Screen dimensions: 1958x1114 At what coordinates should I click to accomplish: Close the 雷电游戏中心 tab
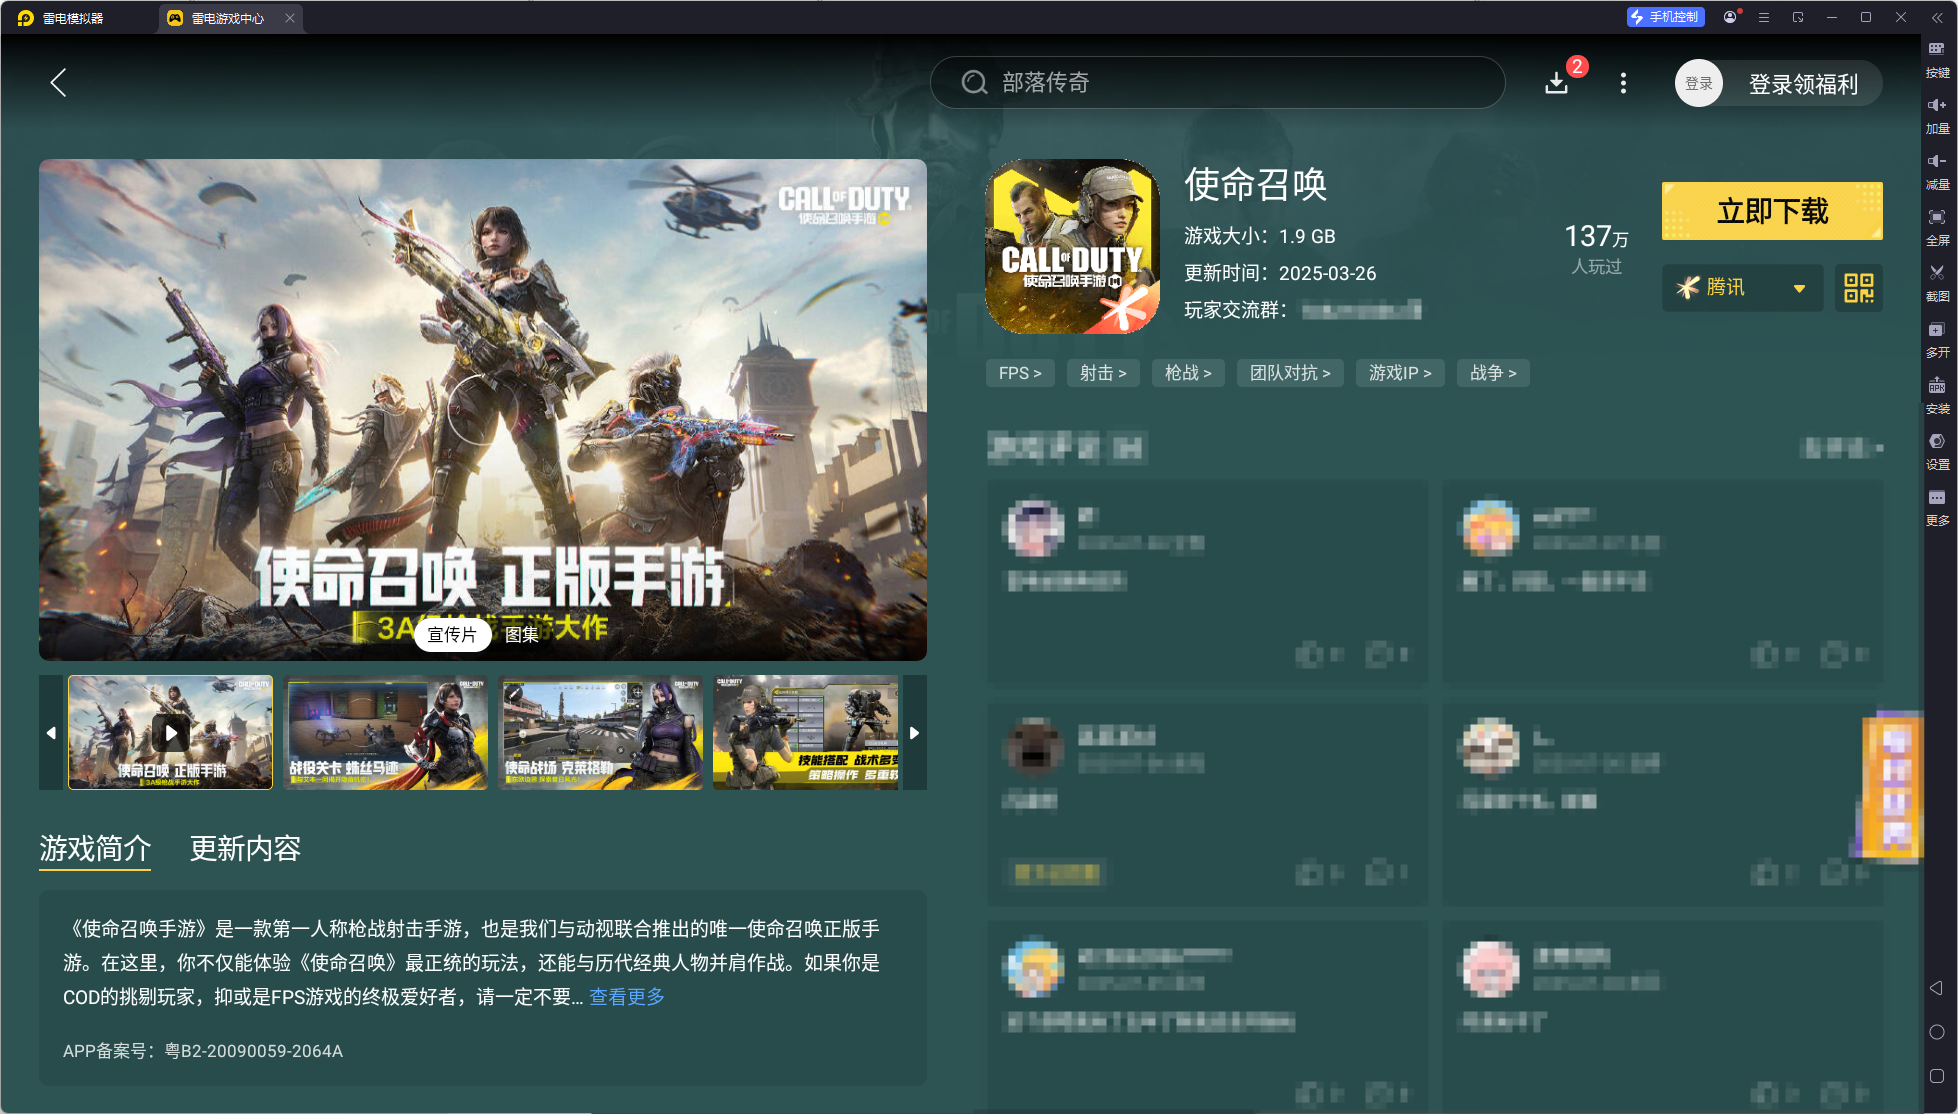click(x=289, y=18)
